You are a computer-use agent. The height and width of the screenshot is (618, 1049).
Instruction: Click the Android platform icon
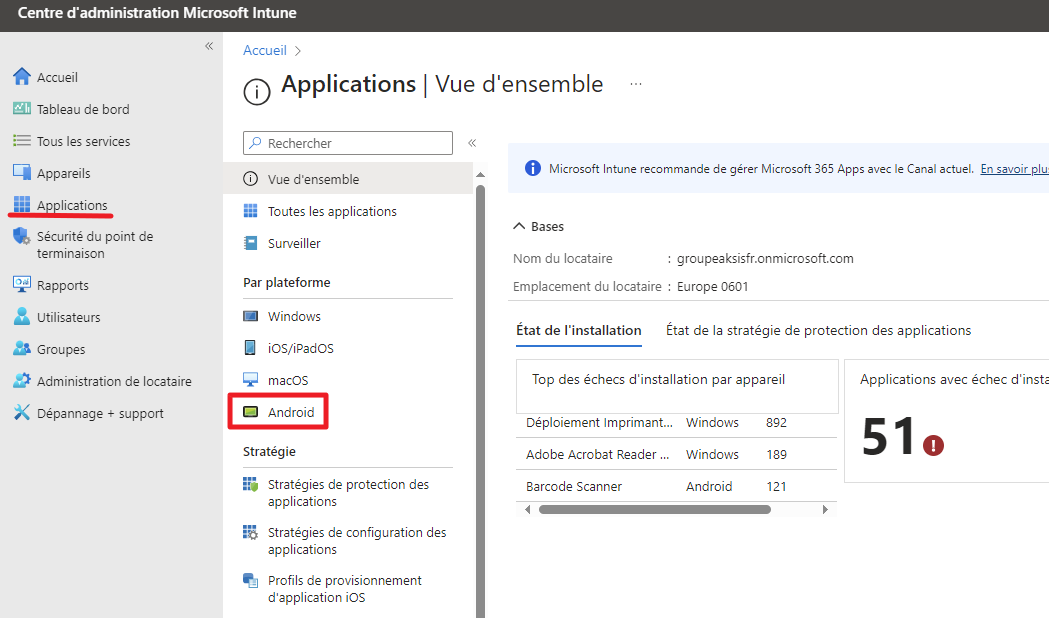[250, 412]
